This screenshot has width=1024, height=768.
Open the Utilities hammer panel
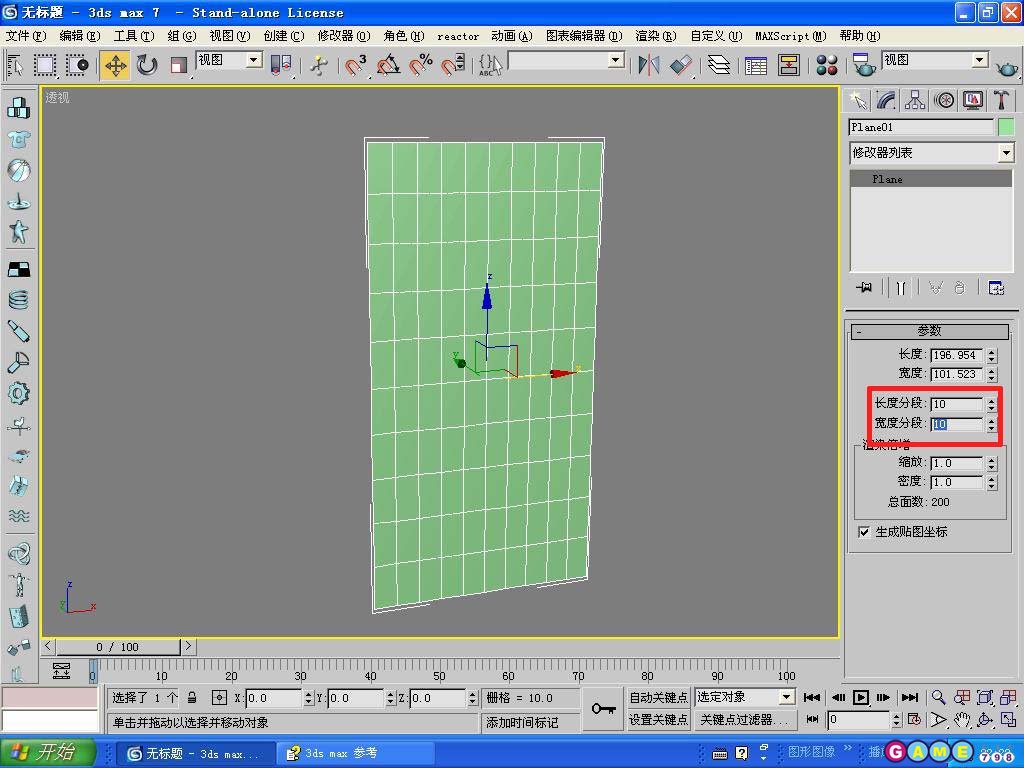pyautogui.click(x=1001, y=100)
